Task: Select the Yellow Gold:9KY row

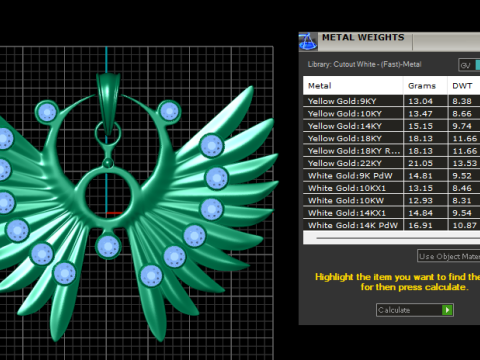Action: [x=392, y=101]
